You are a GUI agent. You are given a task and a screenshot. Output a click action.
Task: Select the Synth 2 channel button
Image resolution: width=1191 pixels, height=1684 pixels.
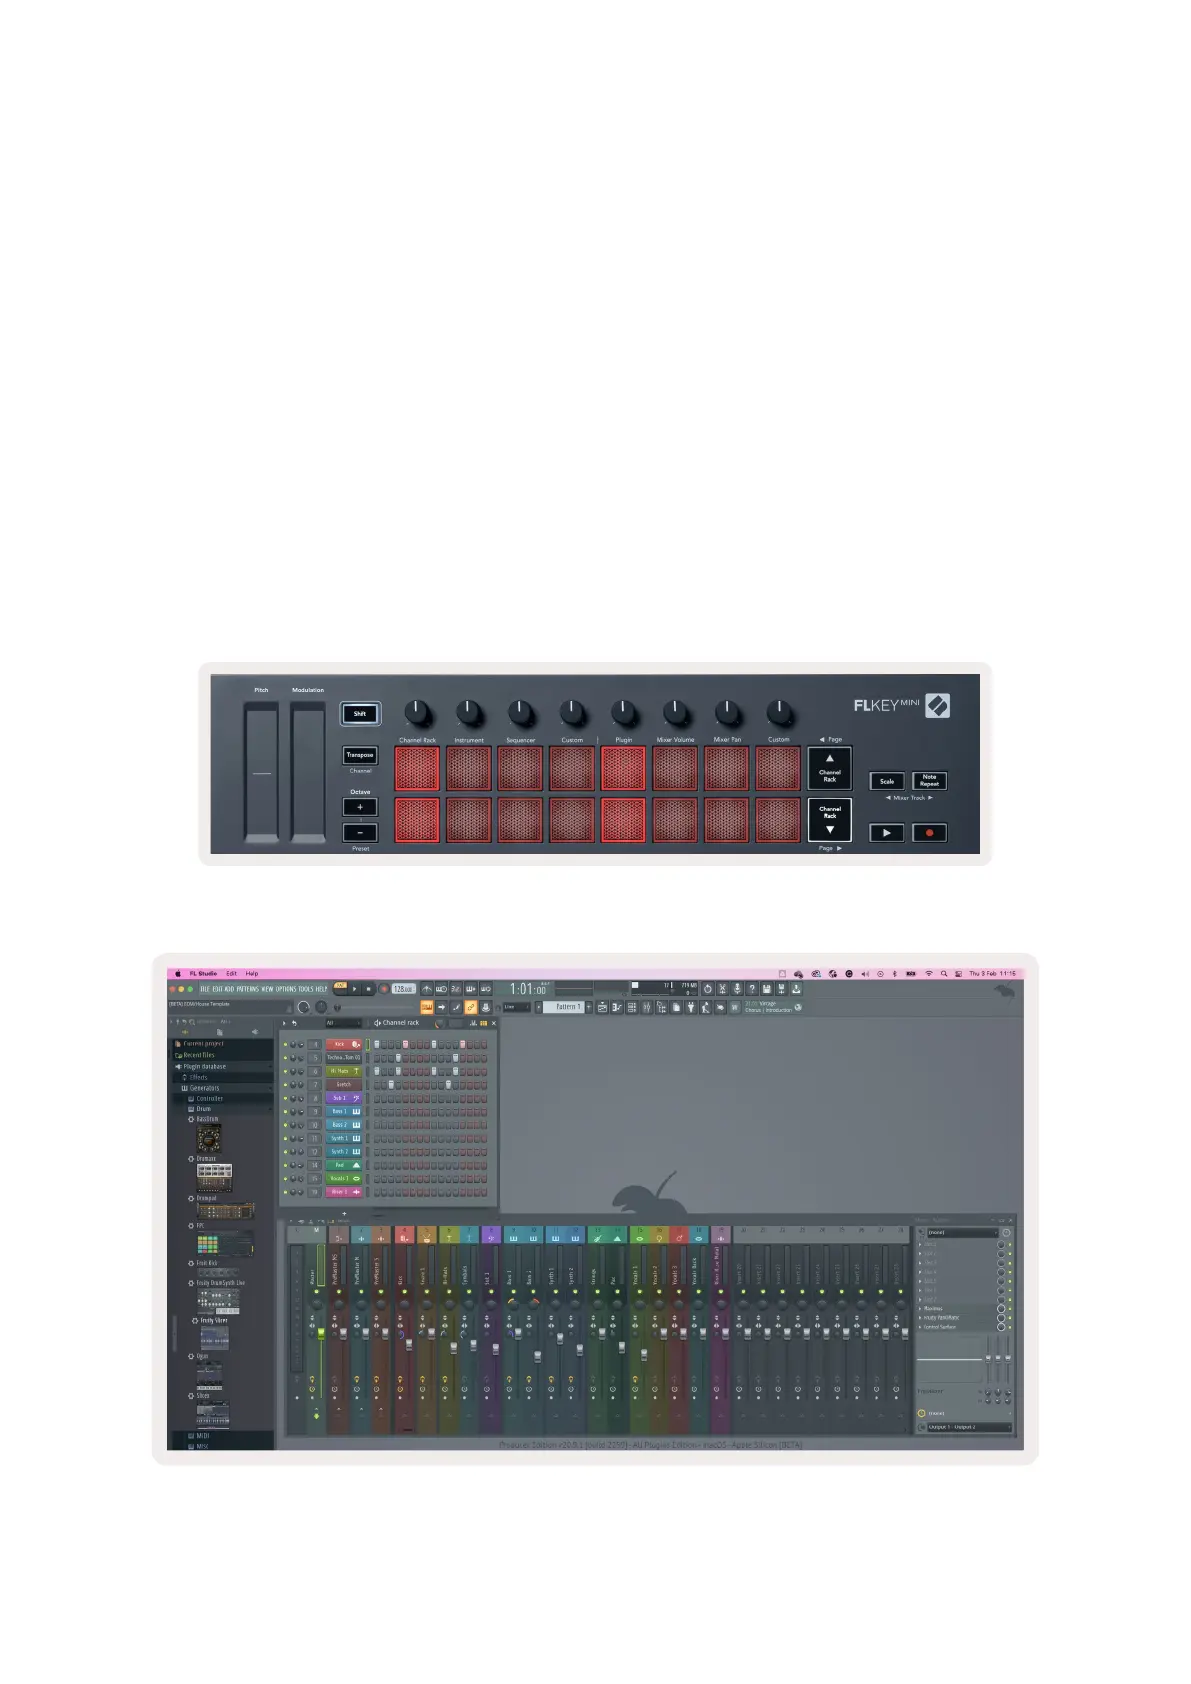344,1152
